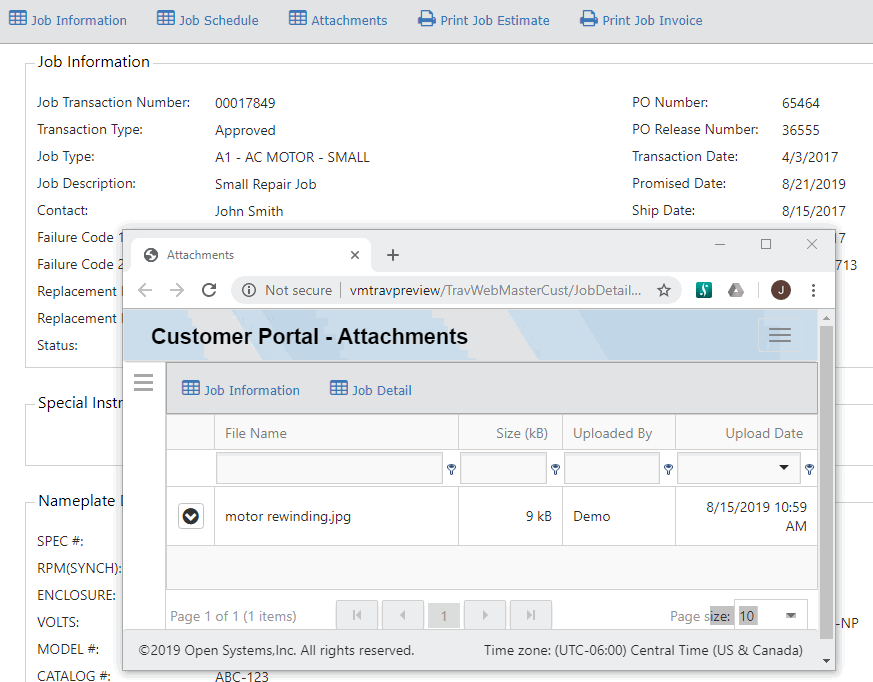Expand the motor rewinding.jpg row
The height and width of the screenshot is (682, 873).
190,516
